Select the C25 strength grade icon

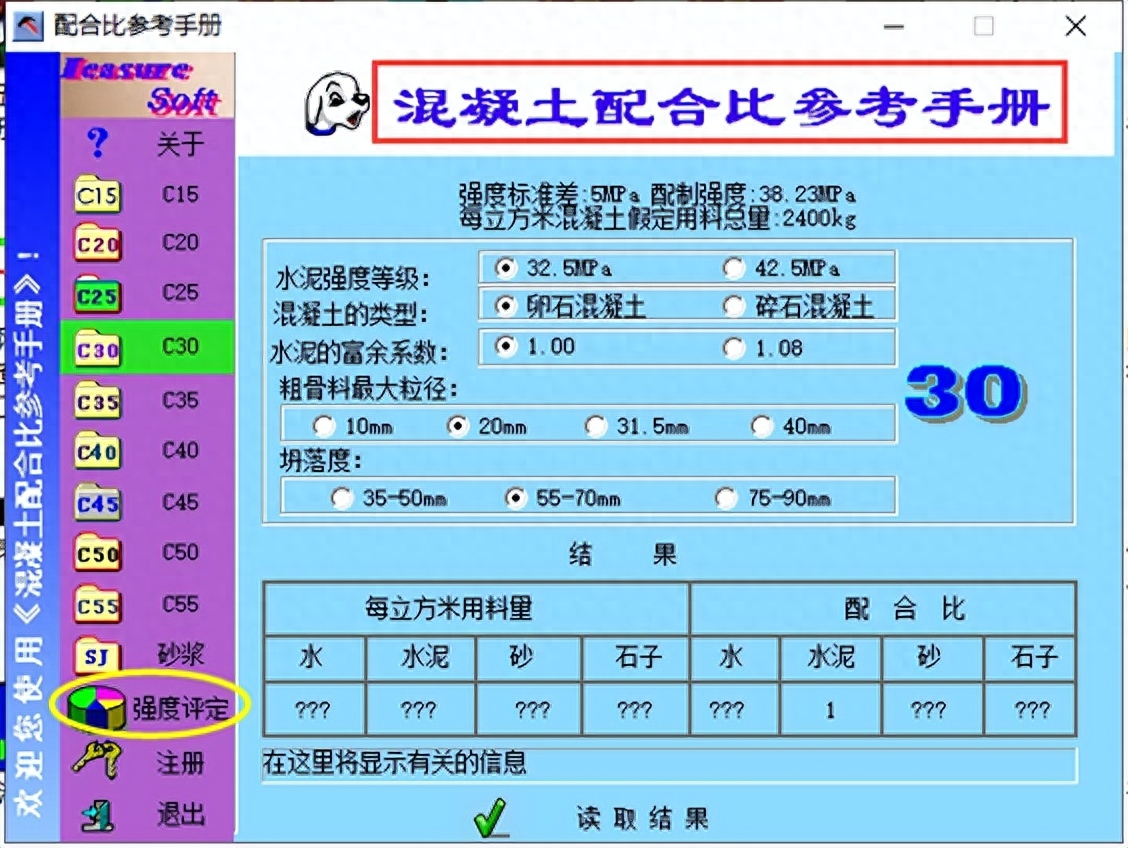click(95, 294)
